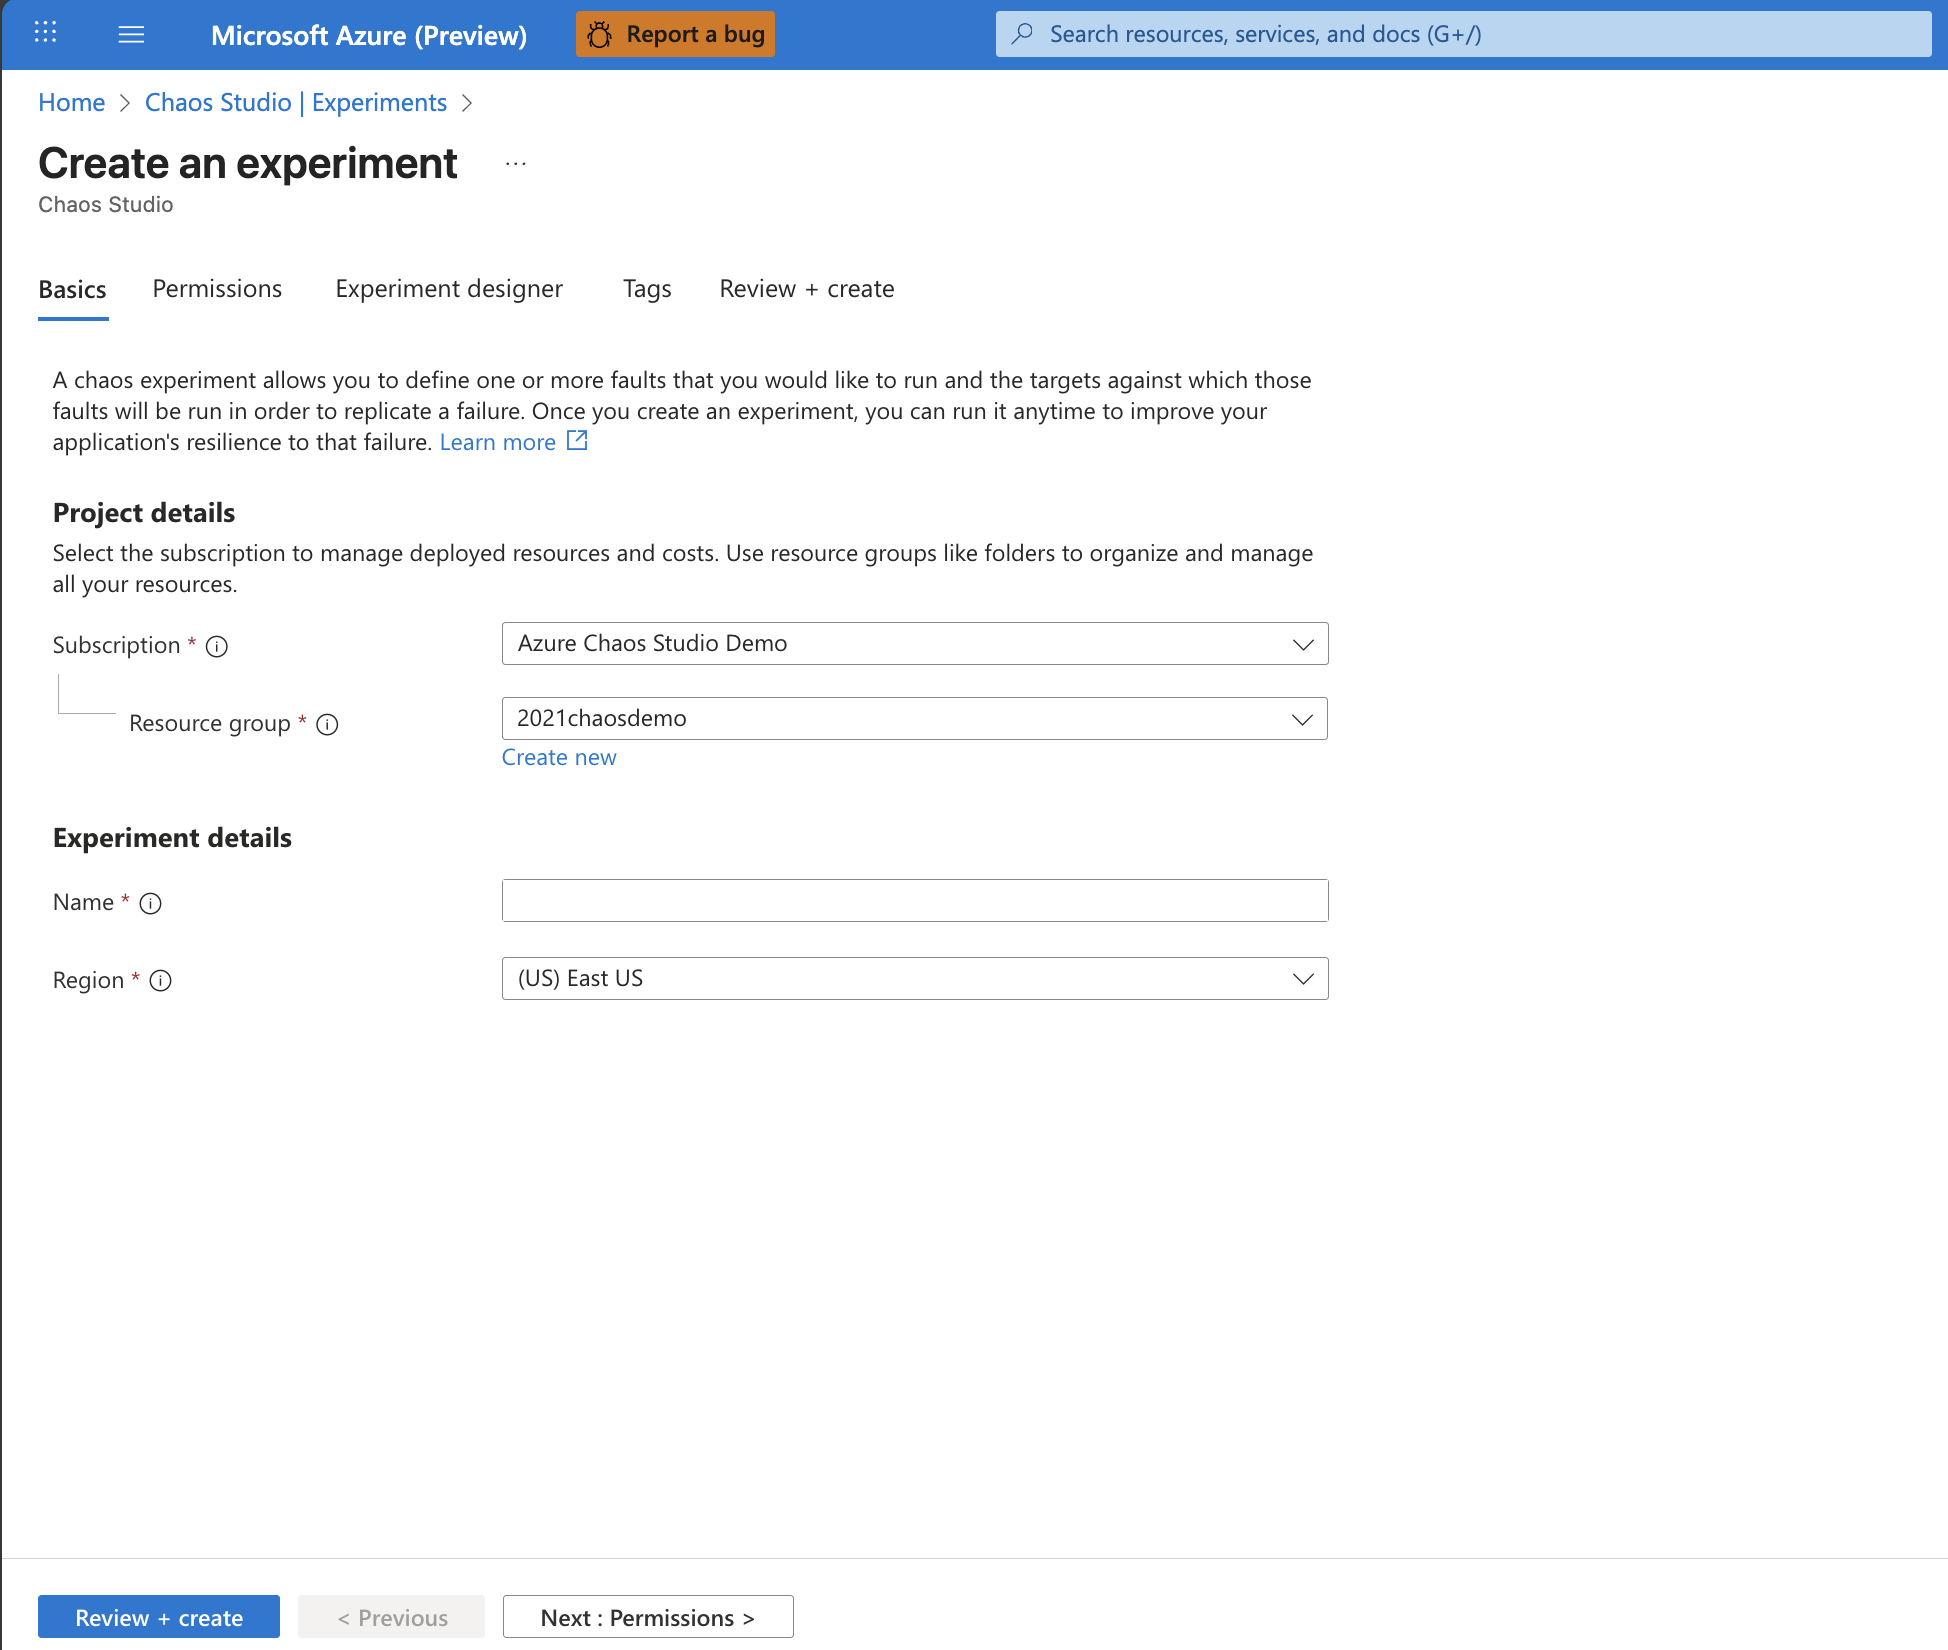Show info tooltip for Region
Viewport: 1948px width, 1650px height.
click(160, 981)
